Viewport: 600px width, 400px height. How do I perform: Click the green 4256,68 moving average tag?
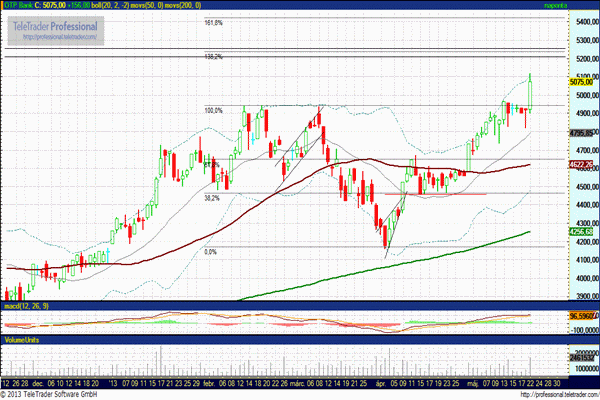(x=581, y=232)
